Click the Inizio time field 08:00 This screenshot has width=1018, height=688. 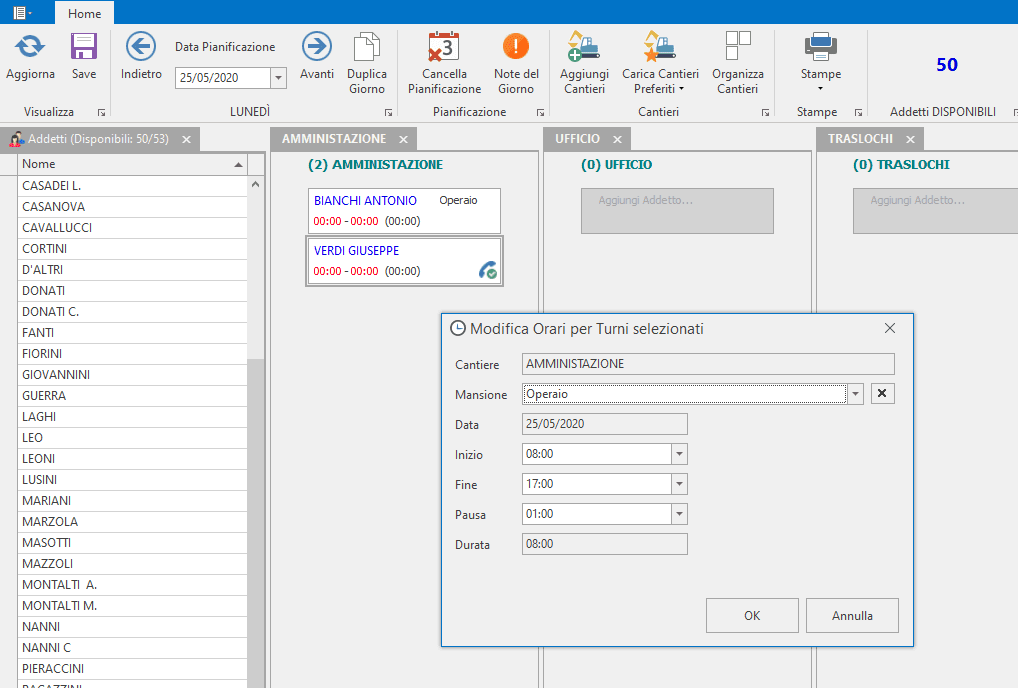click(597, 454)
